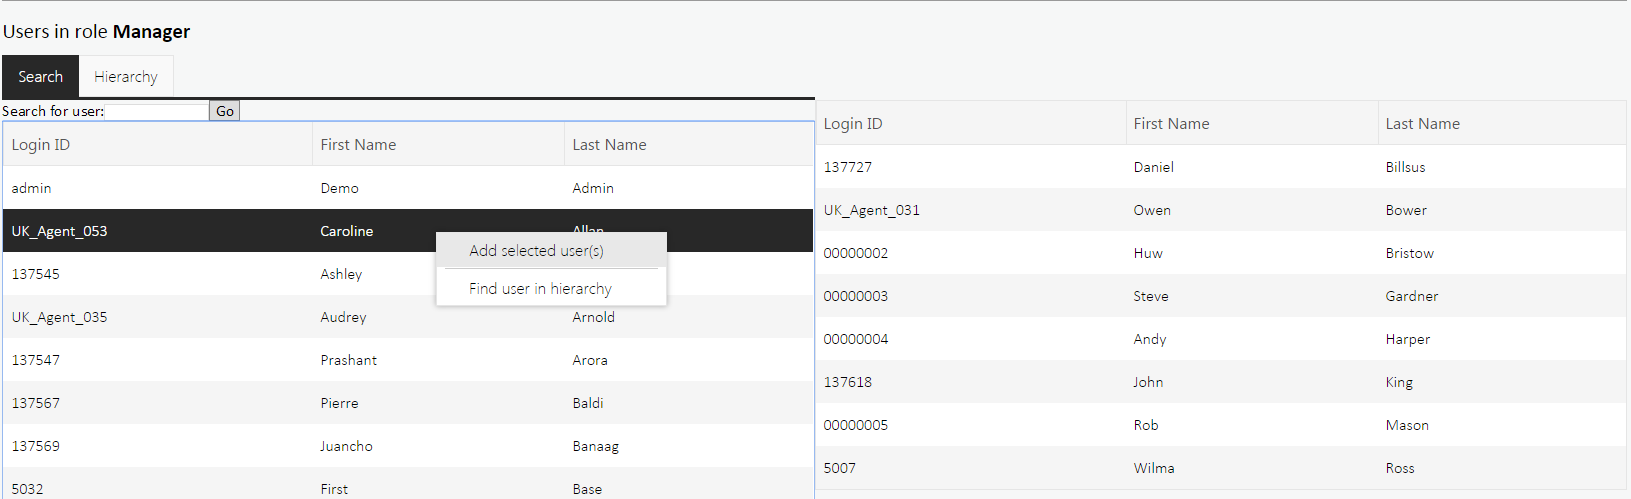Screen dimensions: 1631x499
Task: Switch to the Hierarchy tab
Action: (x=125, y=77)
